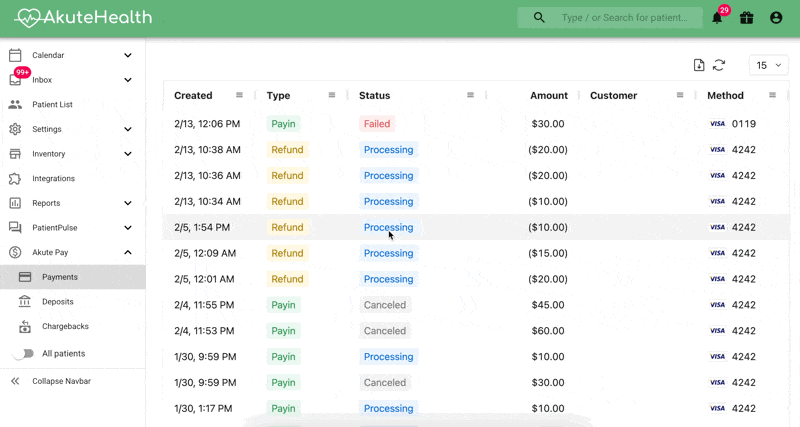Go to the Deposits page
This screenshot has width=800, height=427.
click(57, 302)
